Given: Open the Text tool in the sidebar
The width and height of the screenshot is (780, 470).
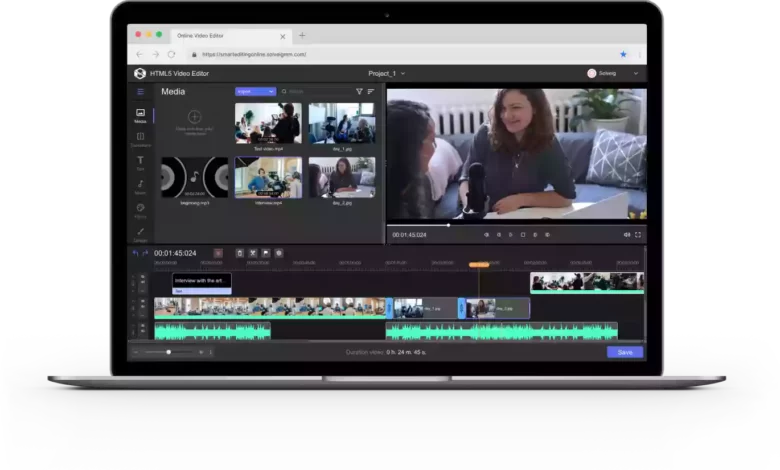Looking at the screenshot, I should click(140, 163).
